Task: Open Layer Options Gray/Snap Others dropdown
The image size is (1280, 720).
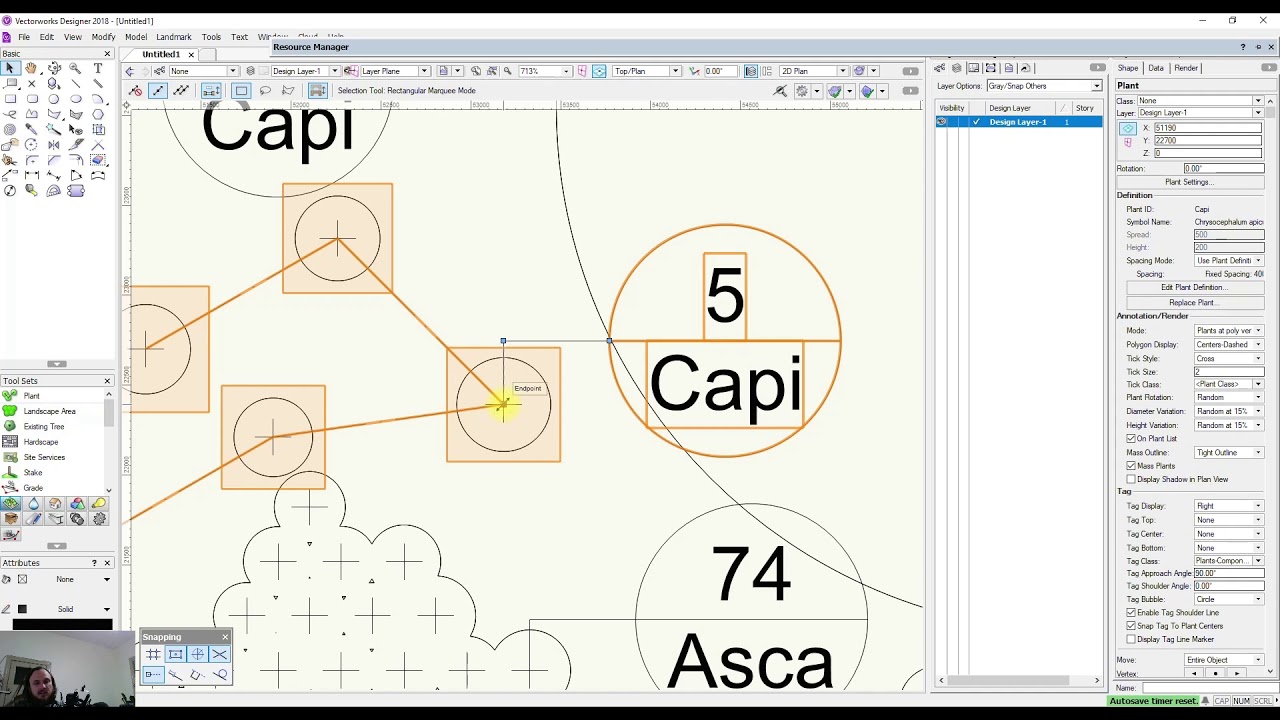Action: pos(1044,86)
